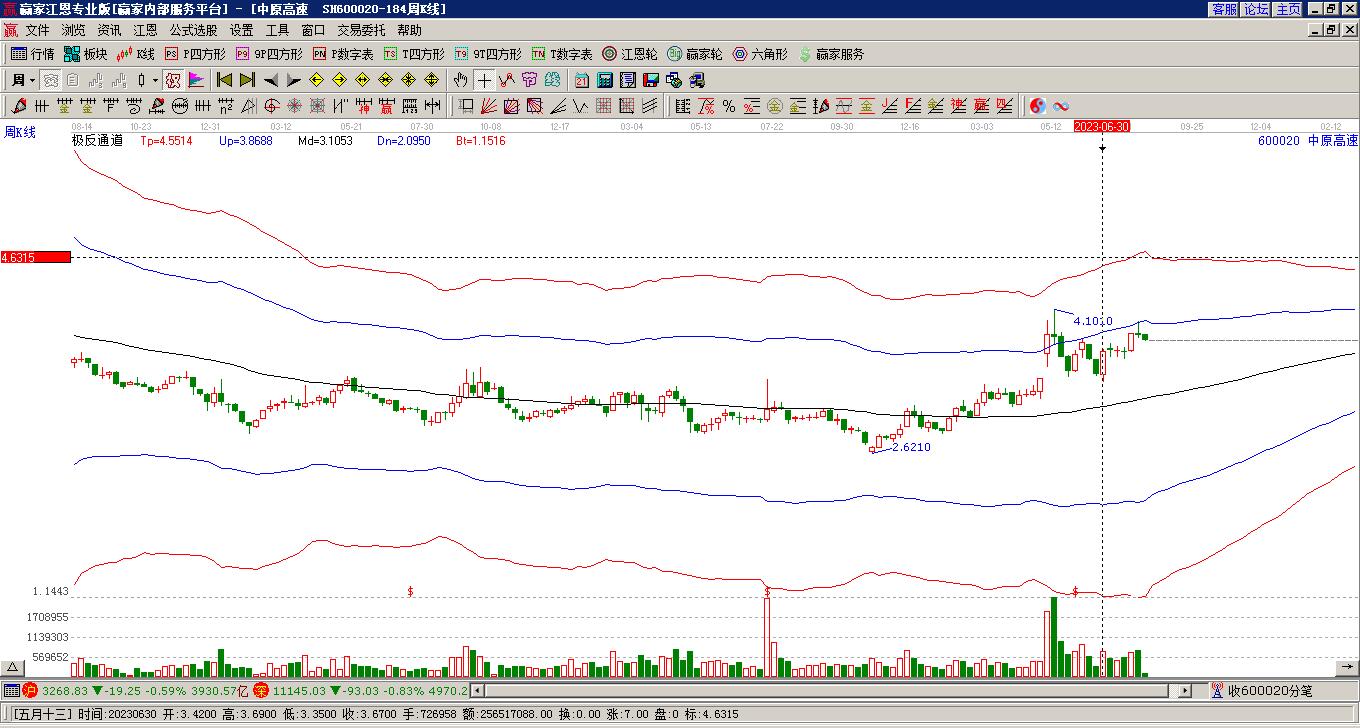Image resolution: width=1360 pixels, height=728 pixels.
Task: Click the floppy disk save icon
Action: point(651,80)
